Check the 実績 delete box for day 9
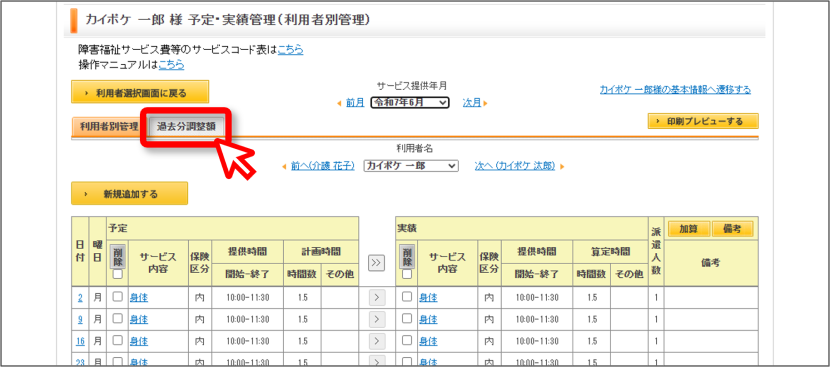Image resolution: width=830 pixels, height=367 pixels. point(407,319)
